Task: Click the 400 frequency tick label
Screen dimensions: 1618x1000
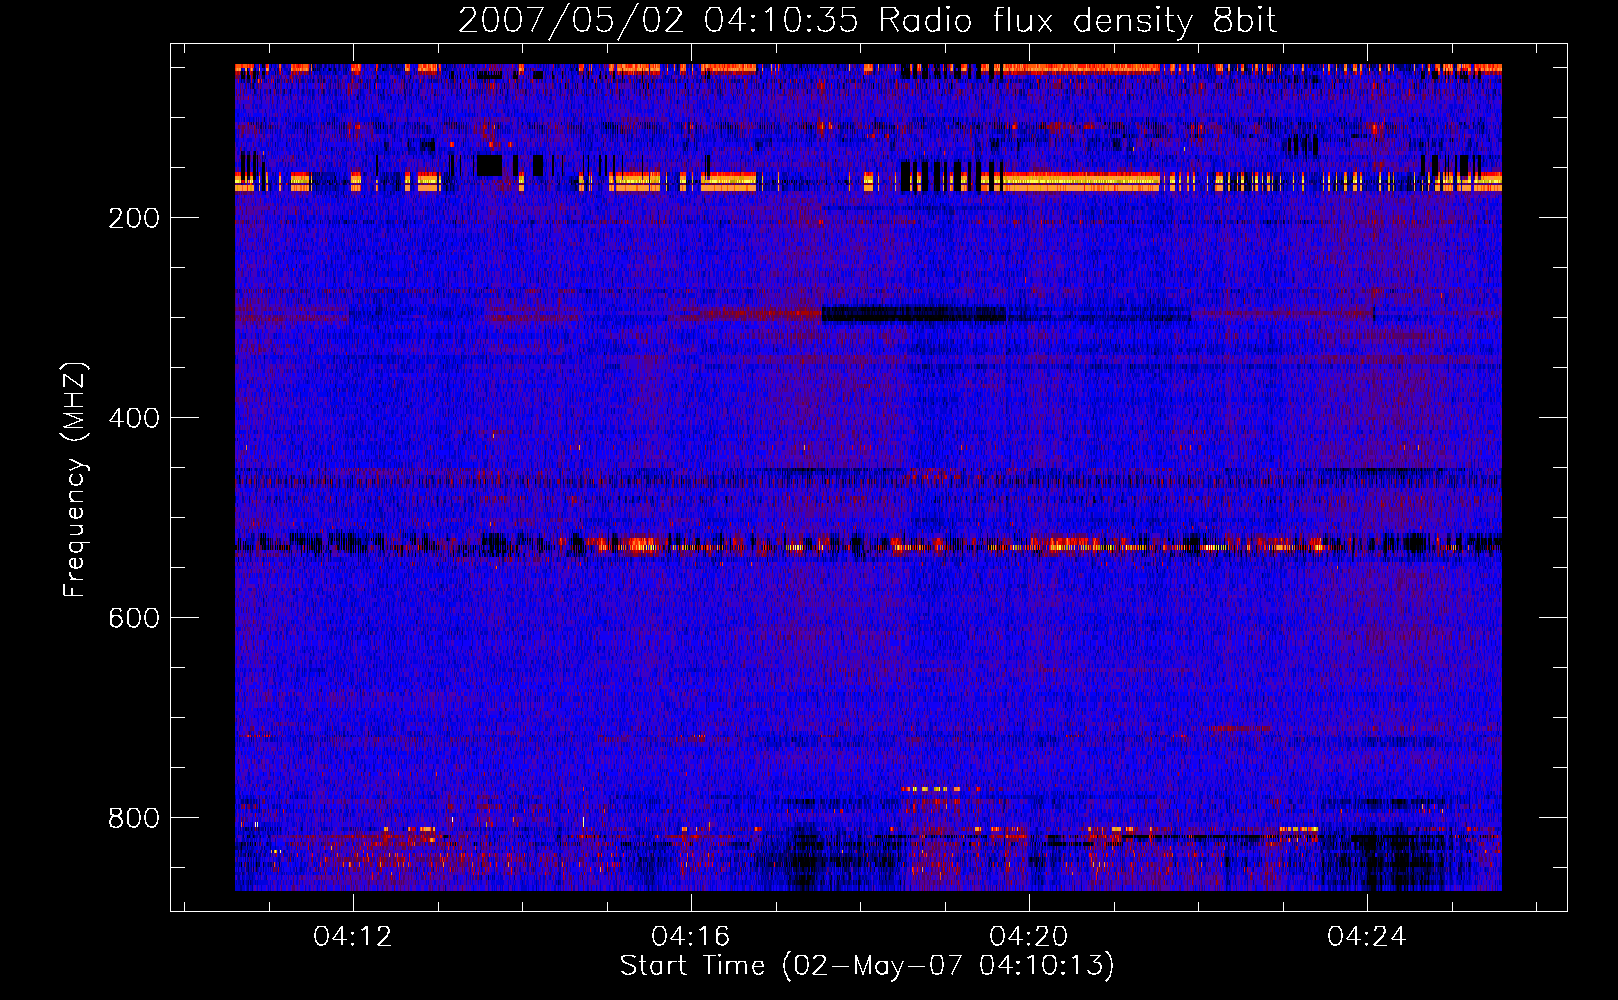Action: coord(134,418)
